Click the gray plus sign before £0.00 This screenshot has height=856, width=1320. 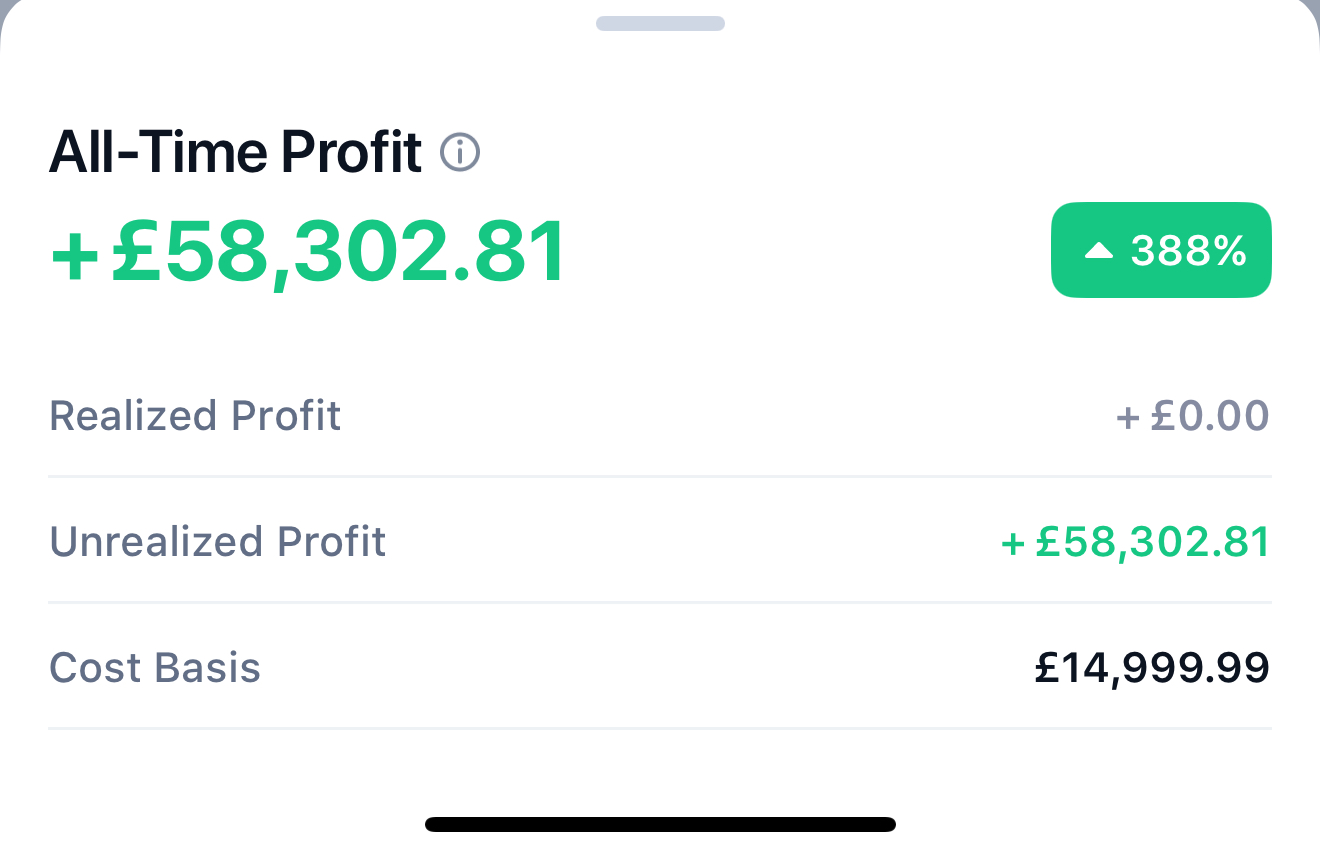pyautogui.click(x=1128, y=418)
